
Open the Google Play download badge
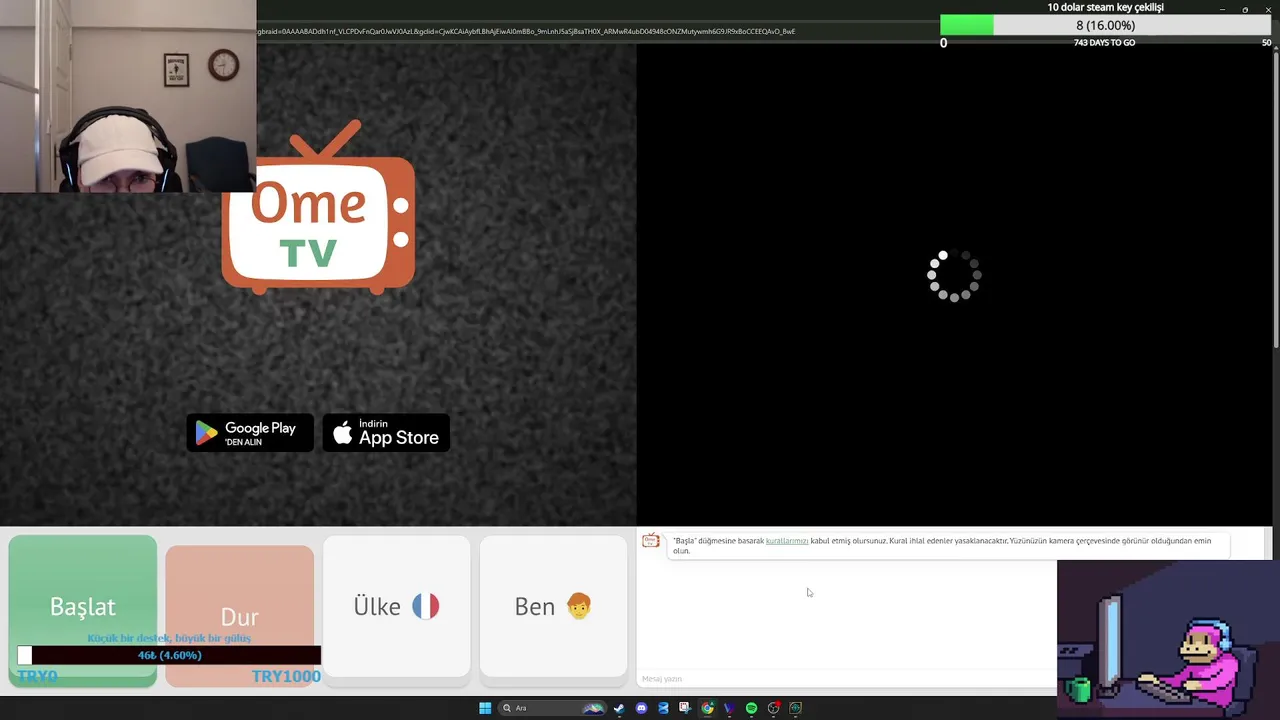point(250,433)
